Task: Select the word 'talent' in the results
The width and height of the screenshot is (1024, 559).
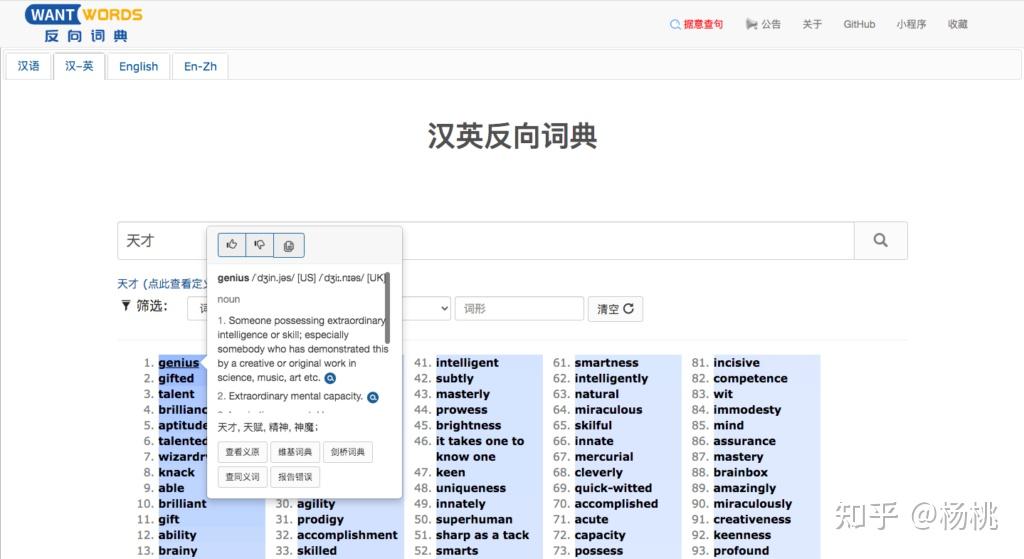Action: (176, 394)
